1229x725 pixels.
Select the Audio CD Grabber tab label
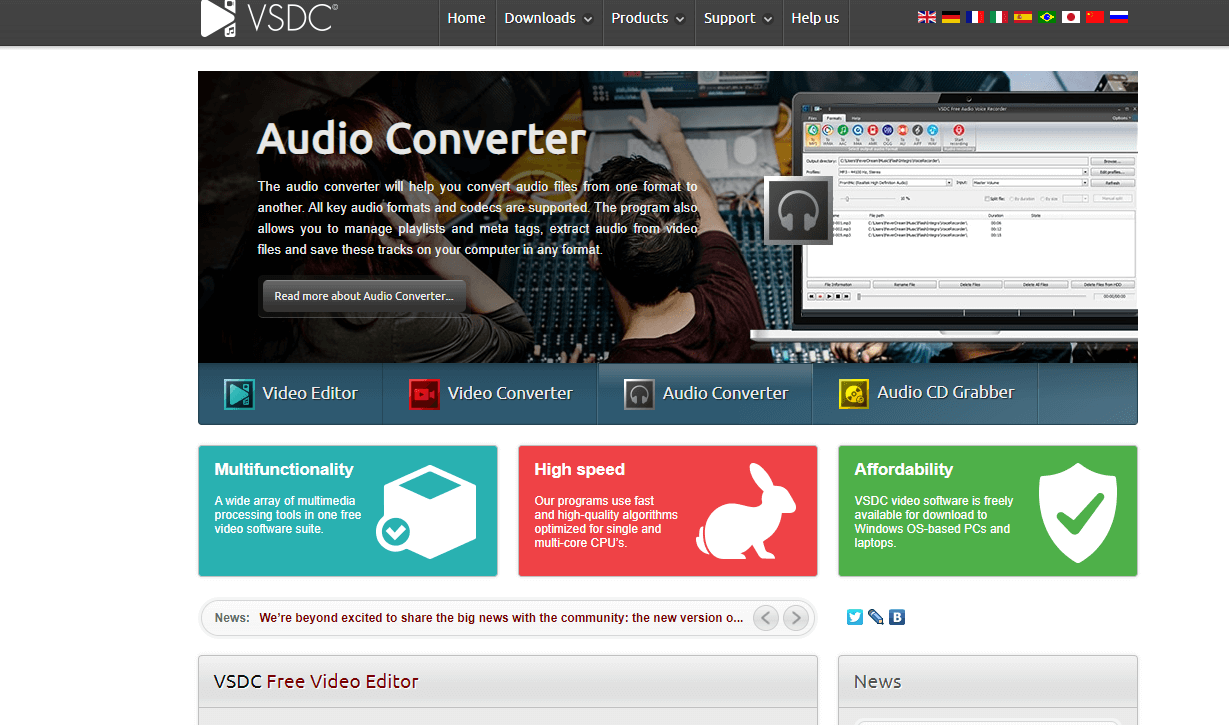pyautogui.click(x=946, y=392)
